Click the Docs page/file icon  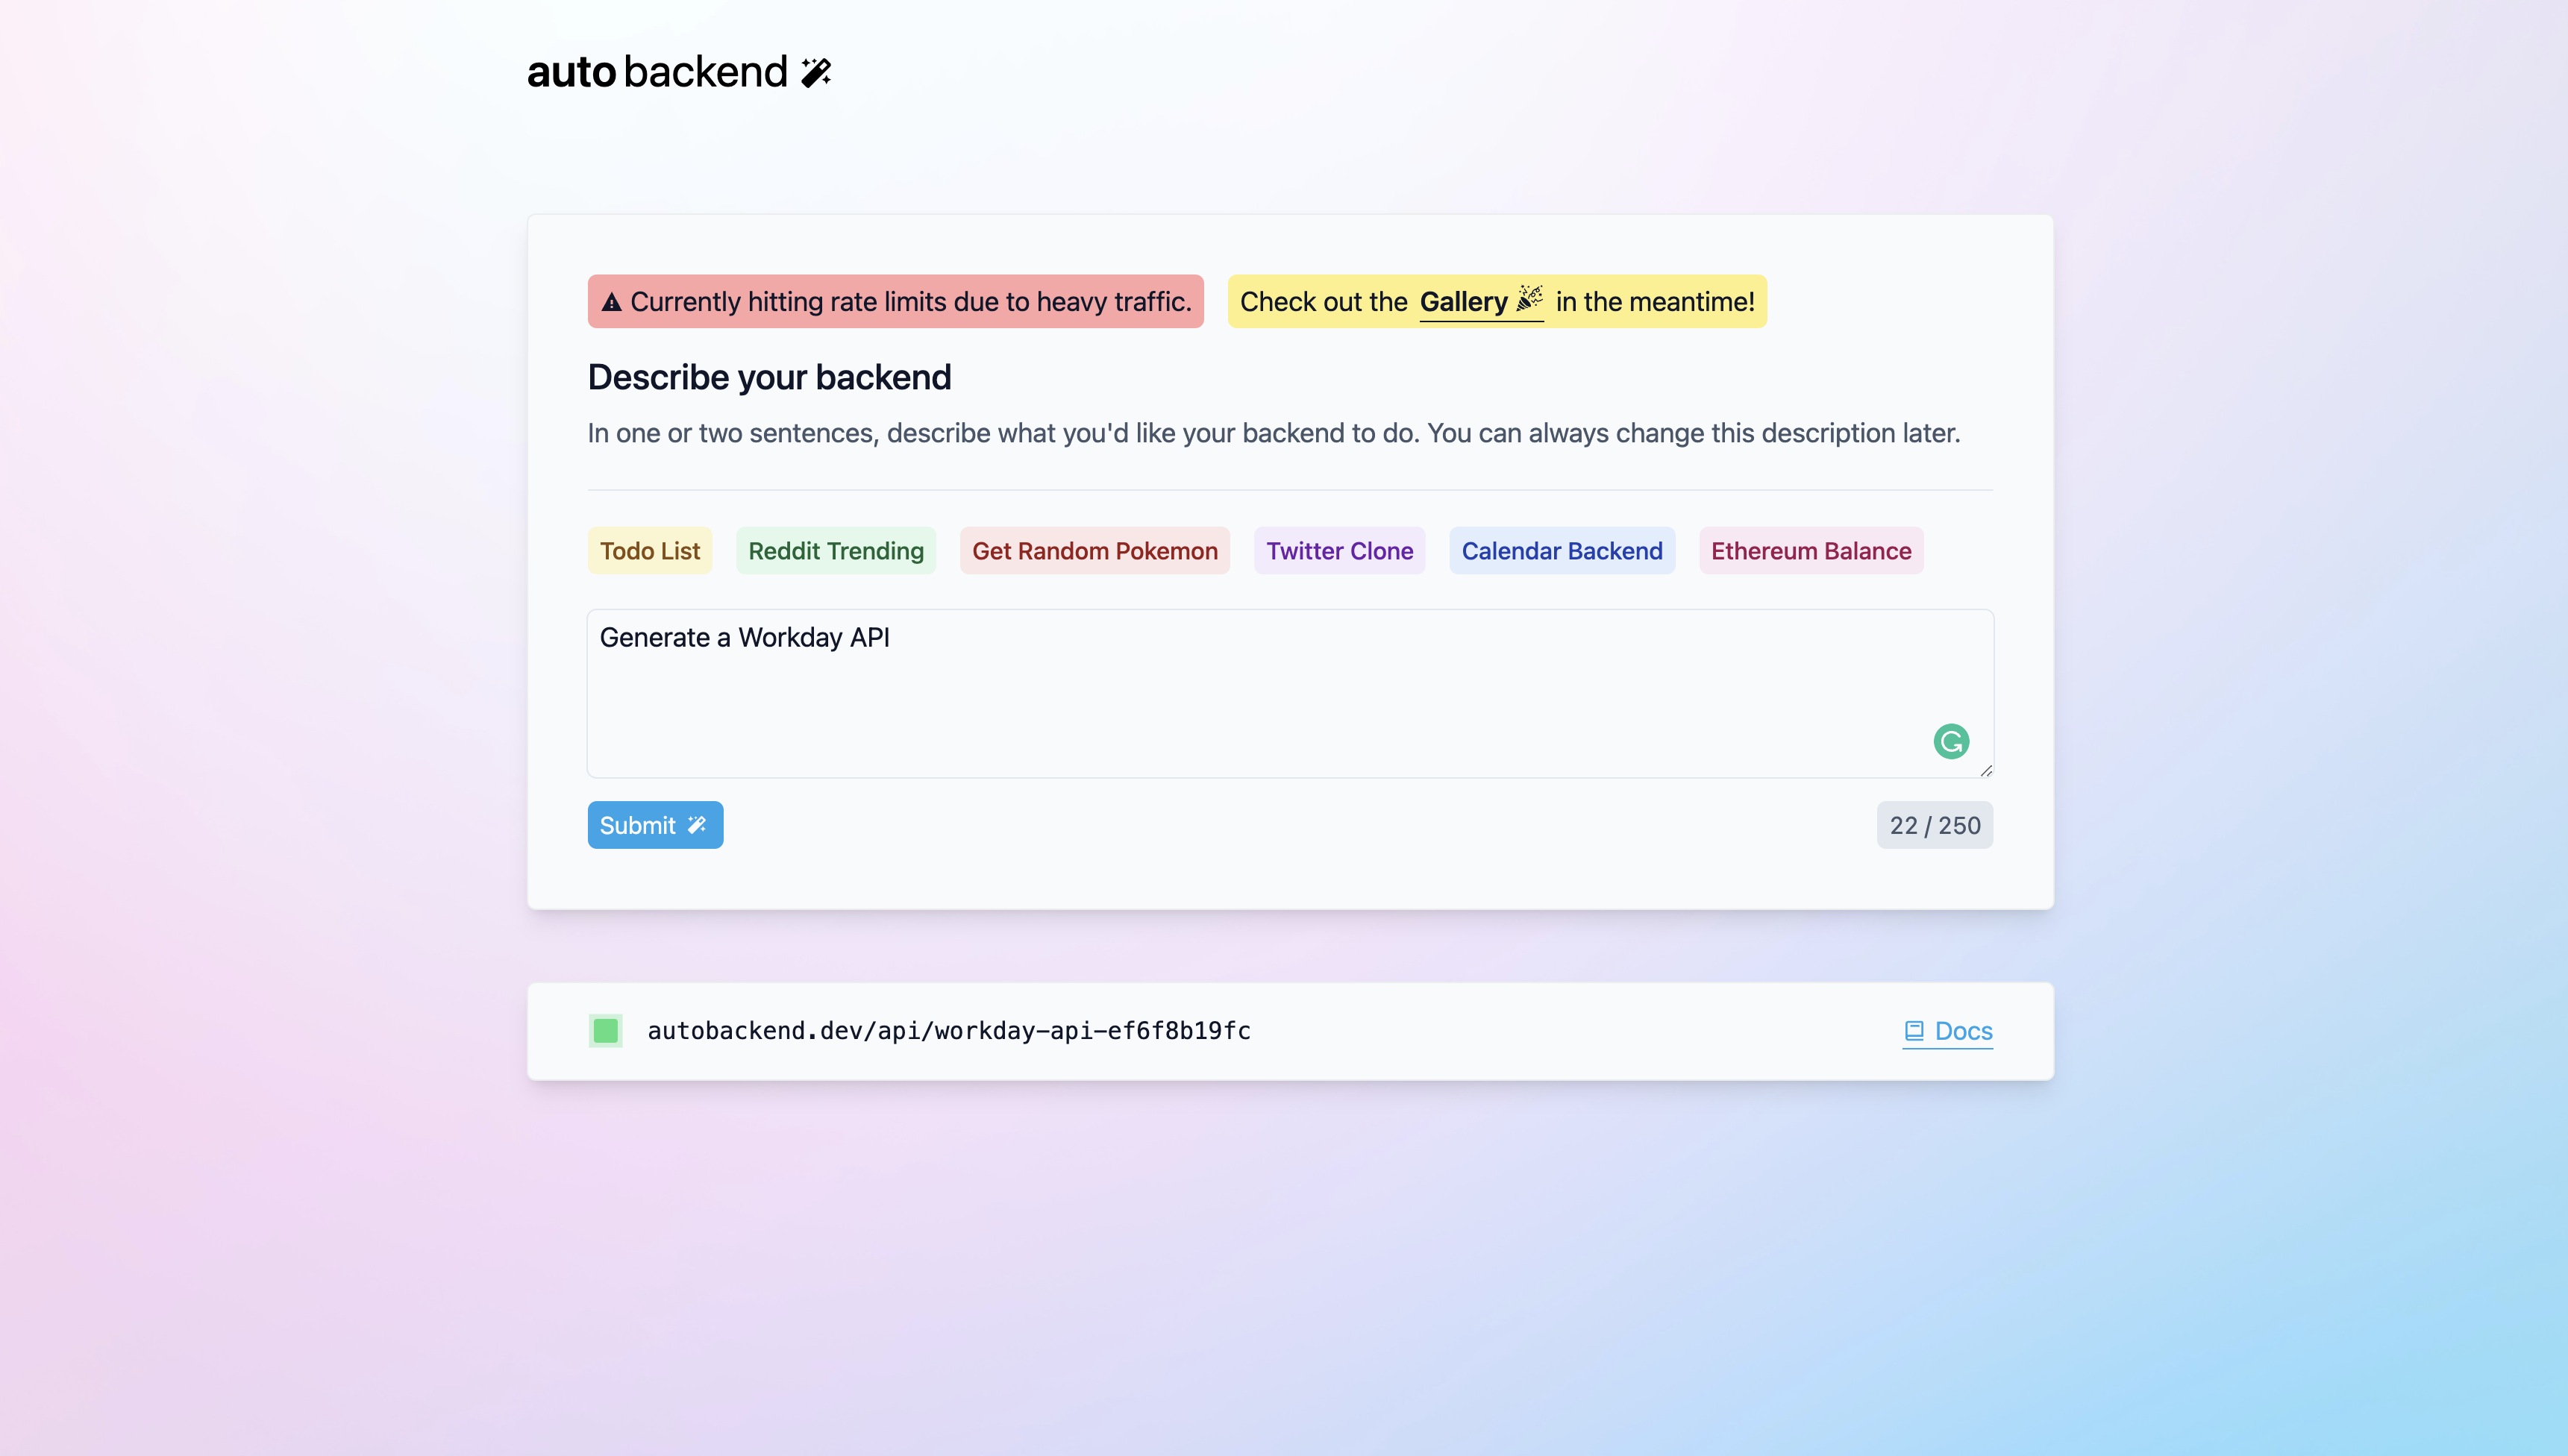(1914, 1029)
